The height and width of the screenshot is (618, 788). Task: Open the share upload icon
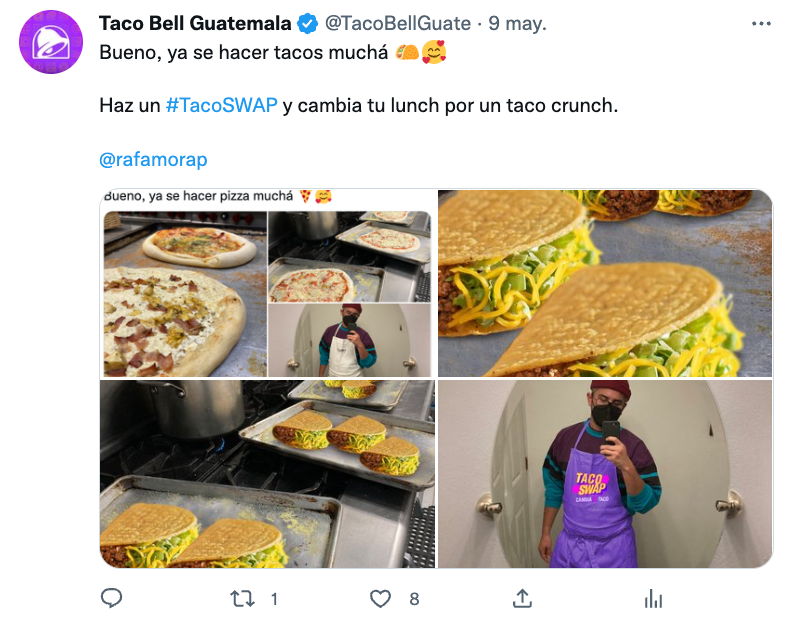[522, 598]
